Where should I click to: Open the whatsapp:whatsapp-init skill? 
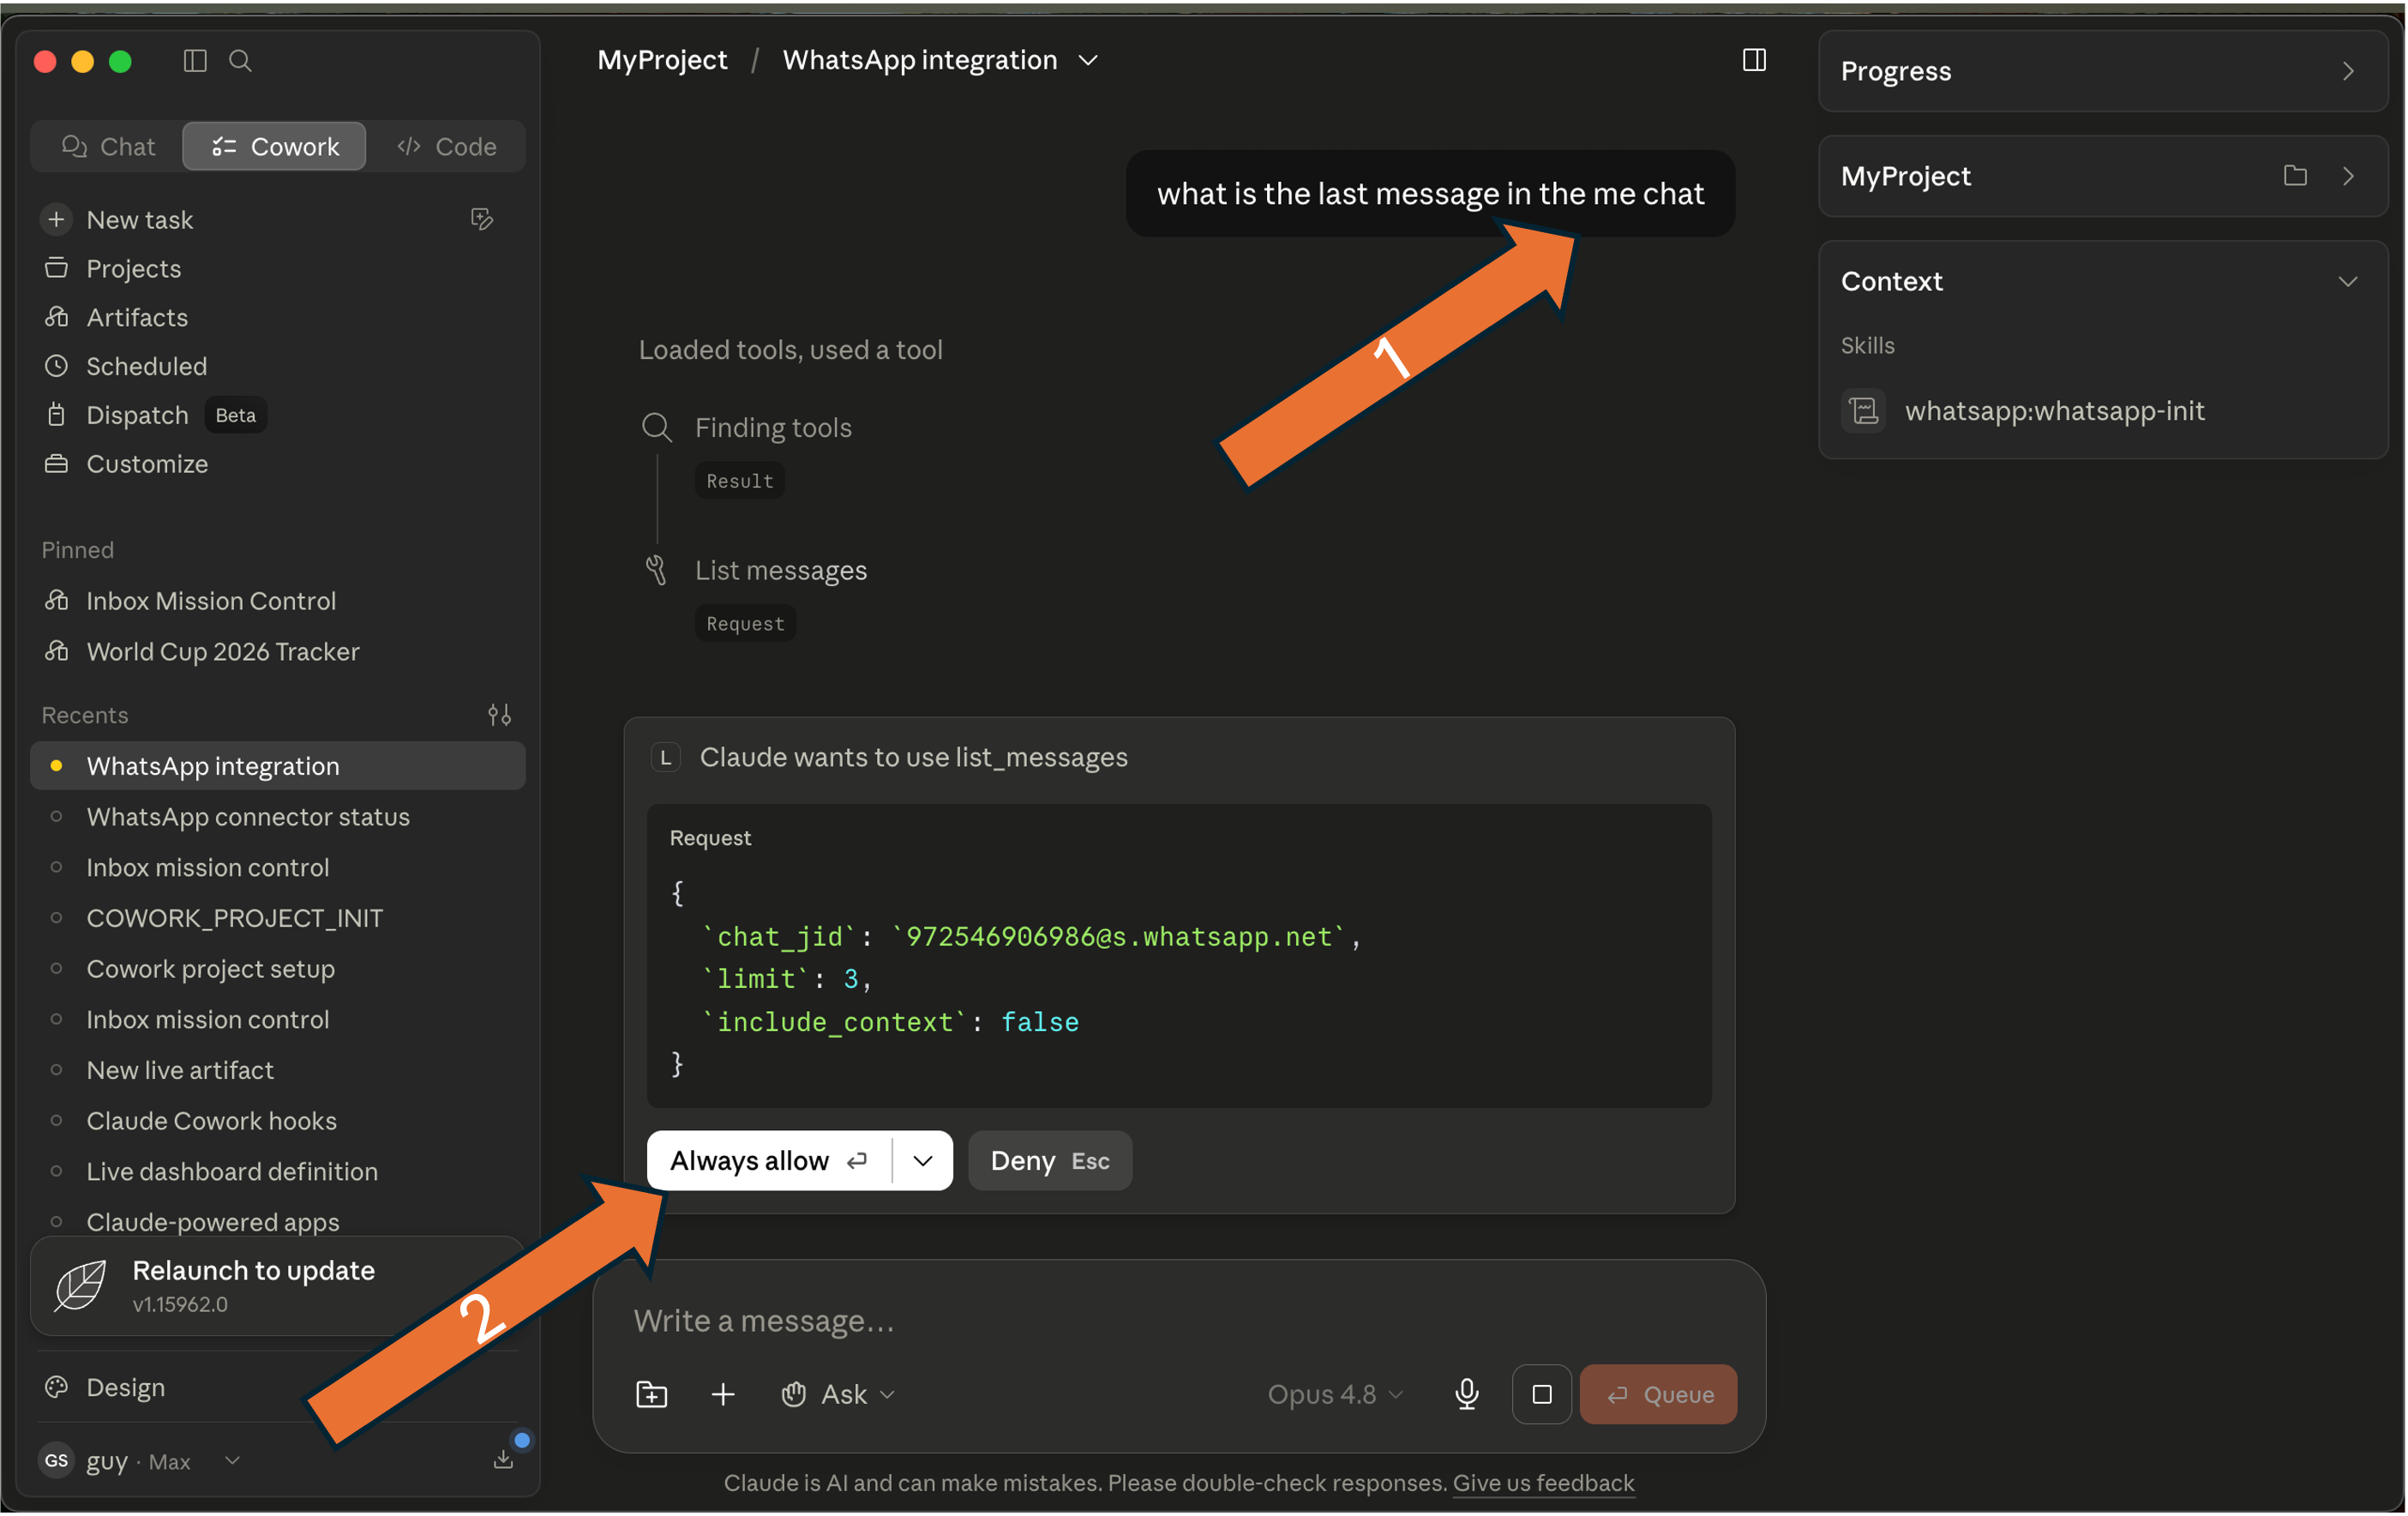pos(2054,411)
